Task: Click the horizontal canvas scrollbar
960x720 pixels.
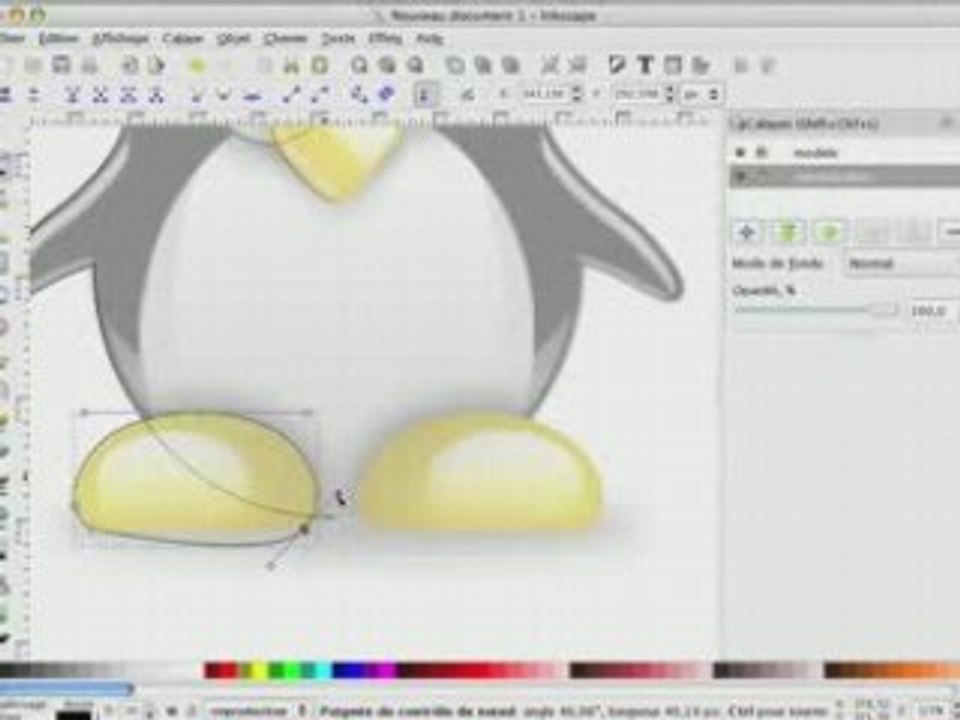Action: pos(66,691)
